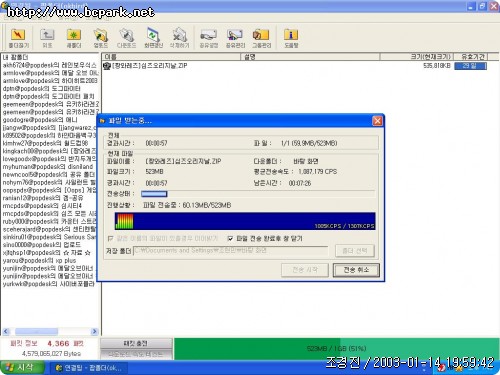Click the 삭제하기 delete toolbar icon

click(x=179, y=38)
